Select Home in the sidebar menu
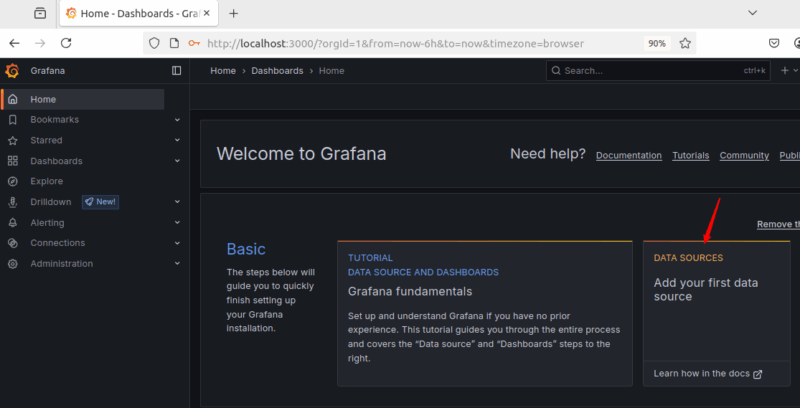Image resolution: width=800 pixels, height=408 pixels. click(43, 99)
